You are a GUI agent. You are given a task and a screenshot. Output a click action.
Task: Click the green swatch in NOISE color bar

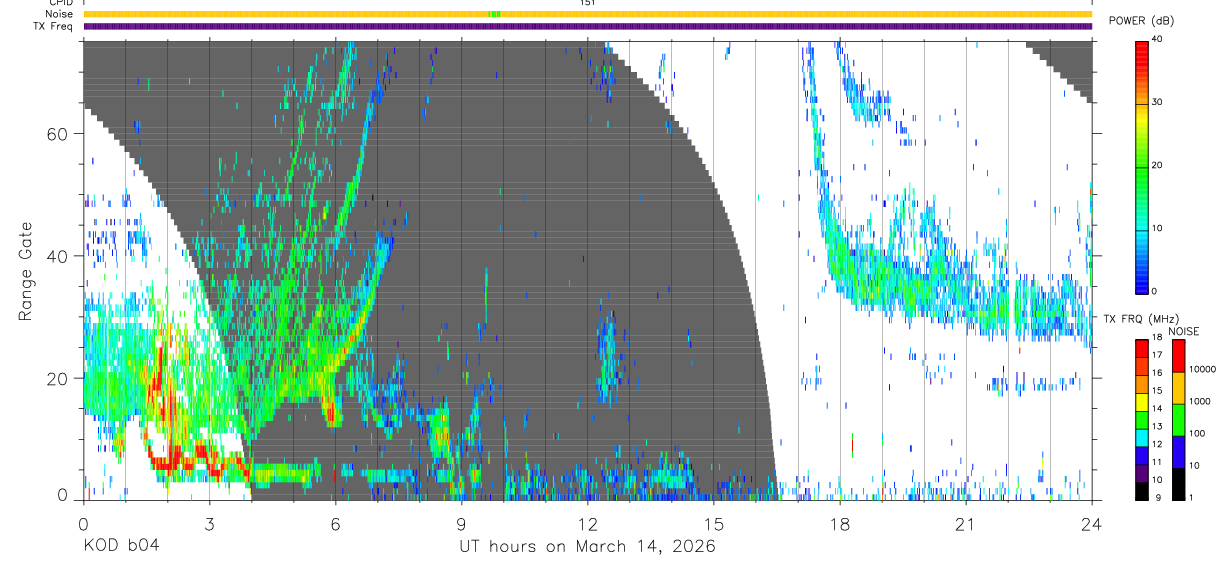pyautogui.click(x=1178, y=420)
